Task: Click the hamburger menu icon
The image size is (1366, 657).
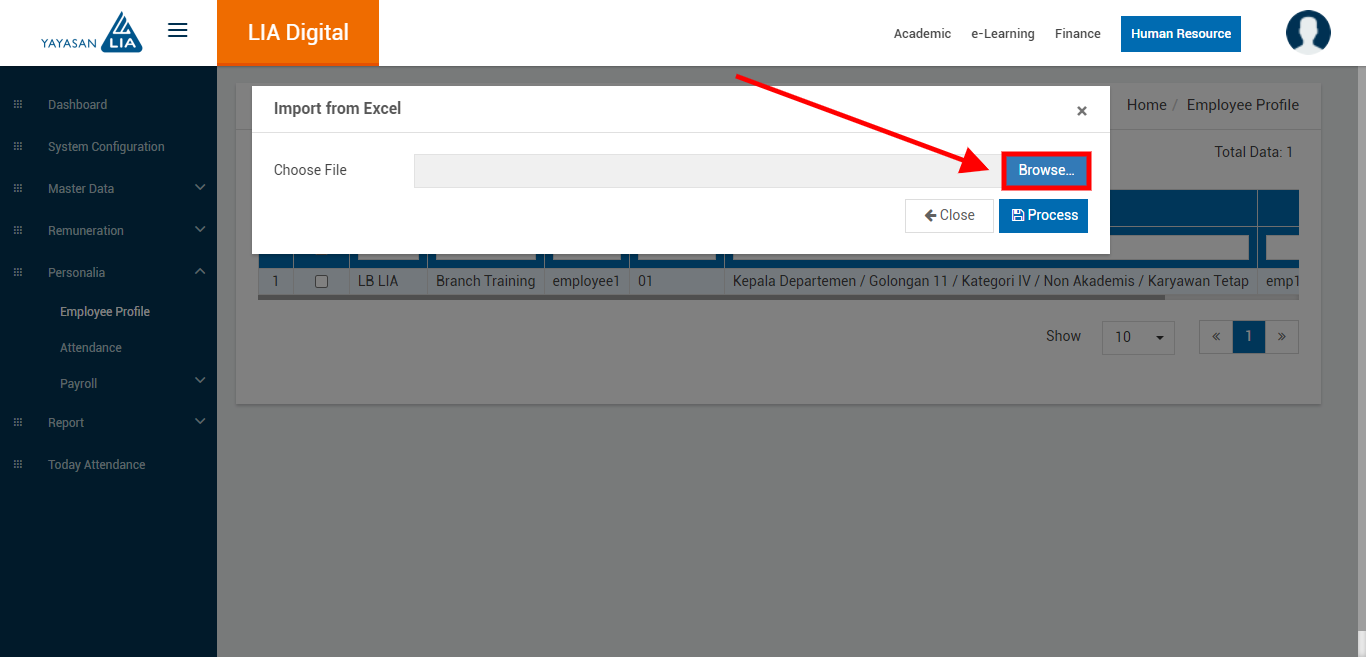Action: 178,31
